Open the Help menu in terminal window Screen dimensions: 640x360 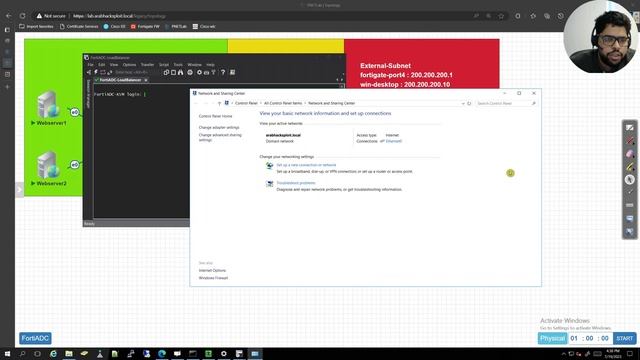[x=210, y=64]
